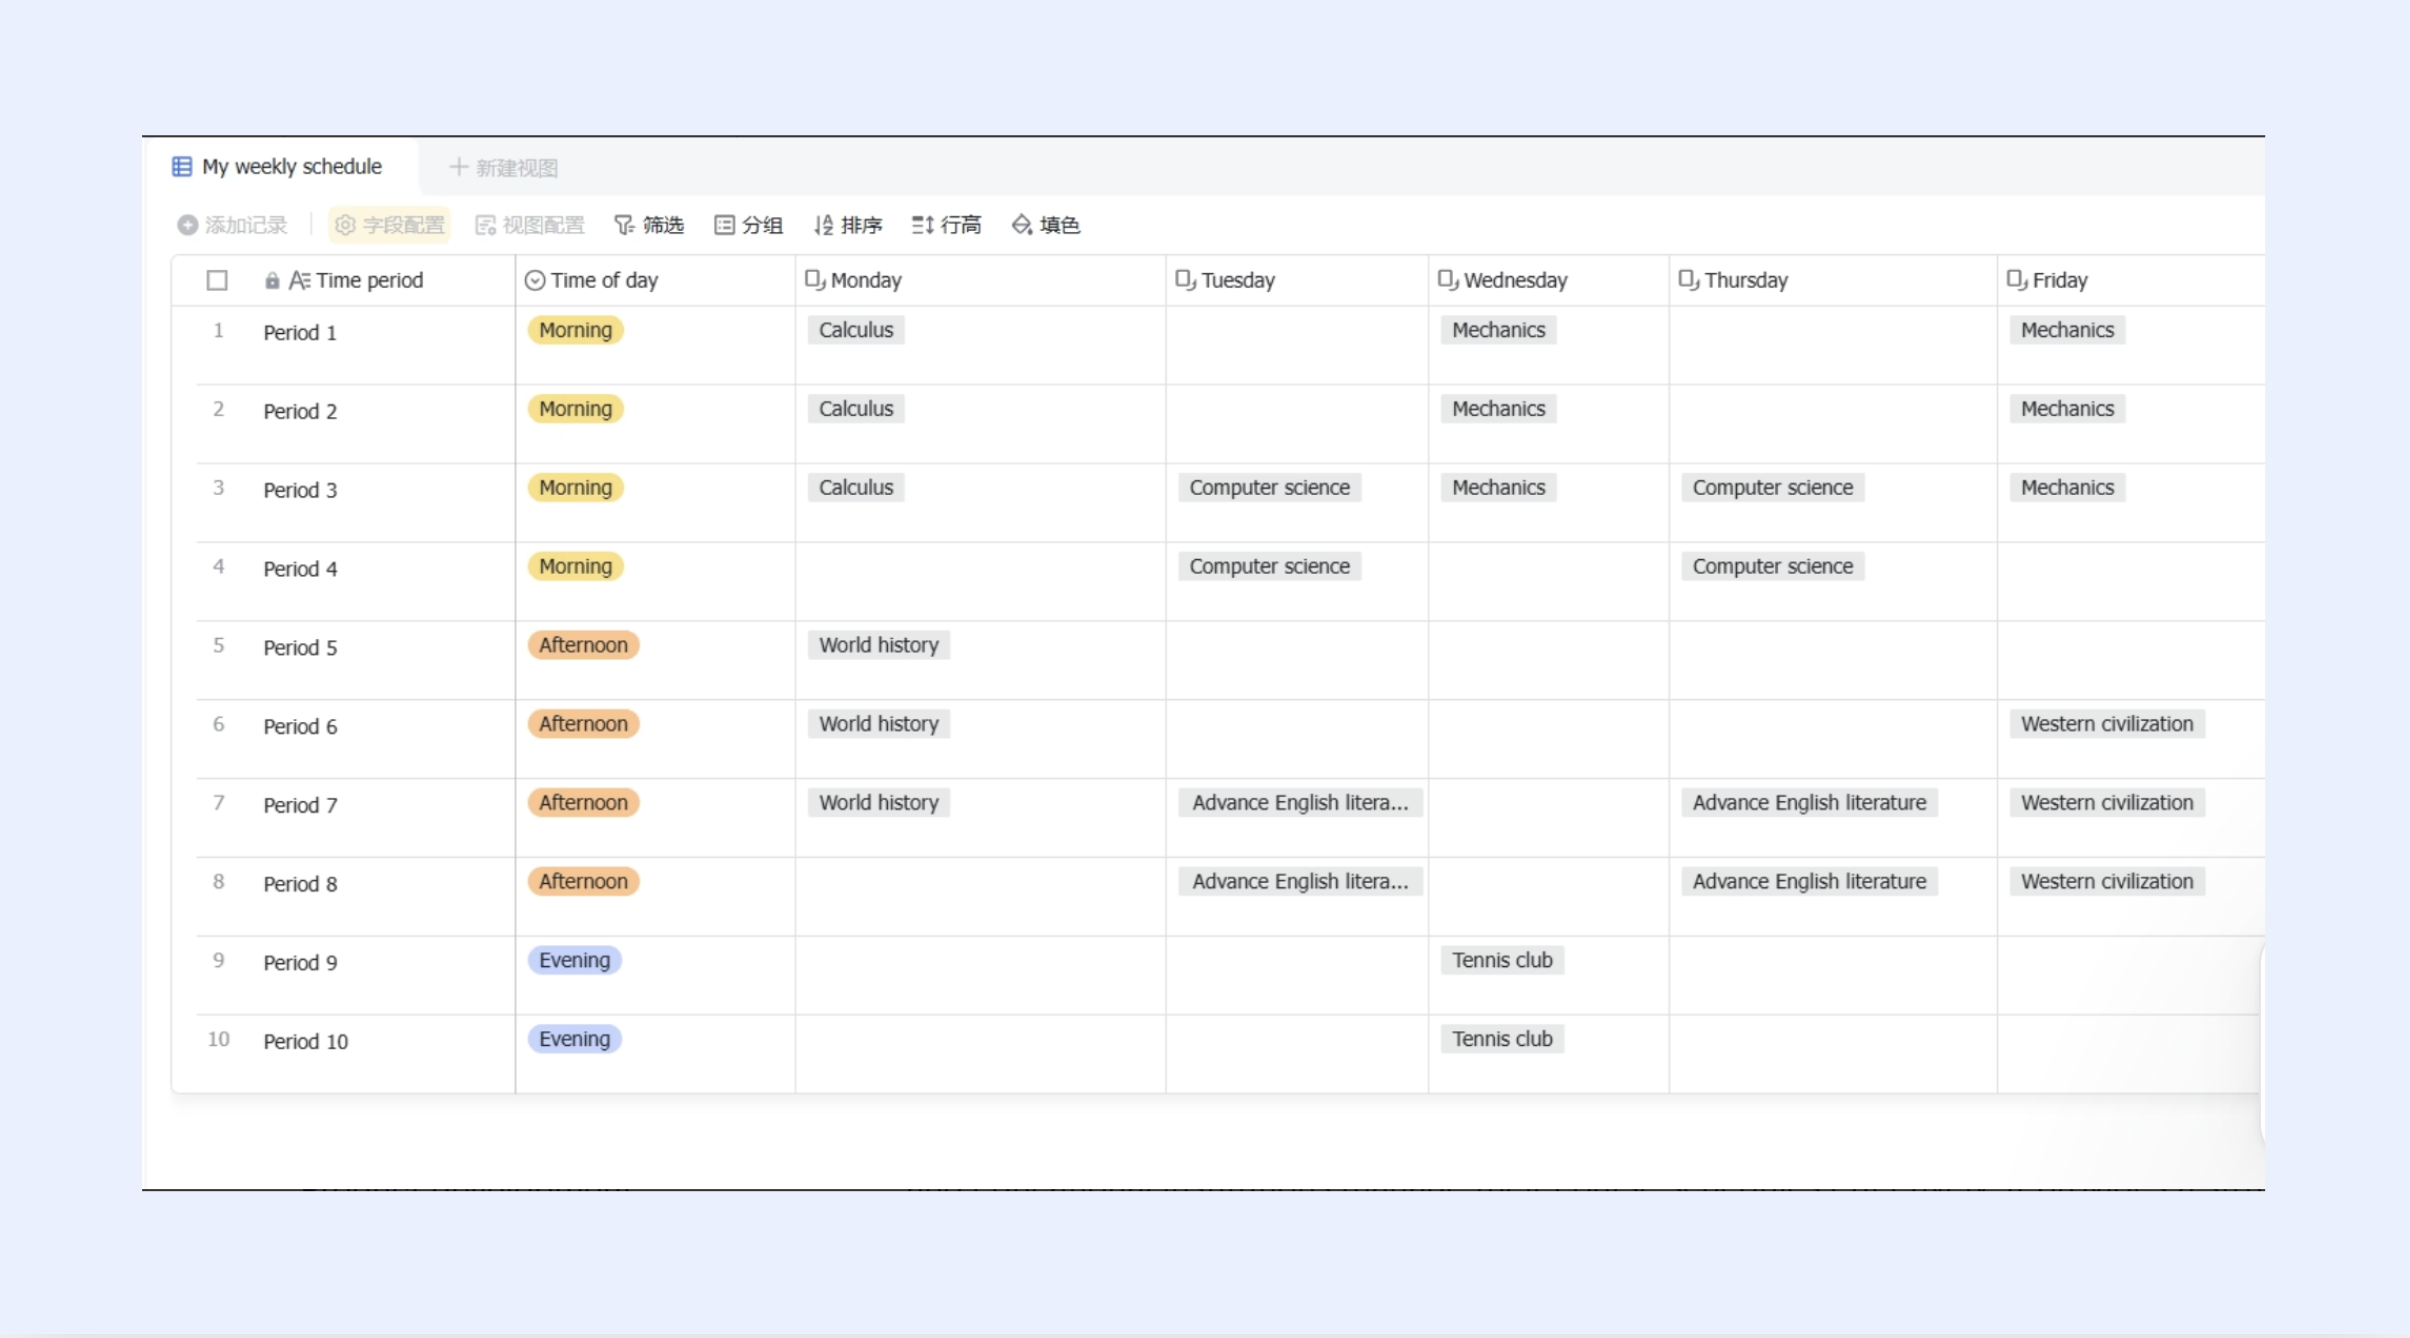The image size is (2410, 1338).
Task: Switch to My weekly schedule tab
Action: coord(291,167)
